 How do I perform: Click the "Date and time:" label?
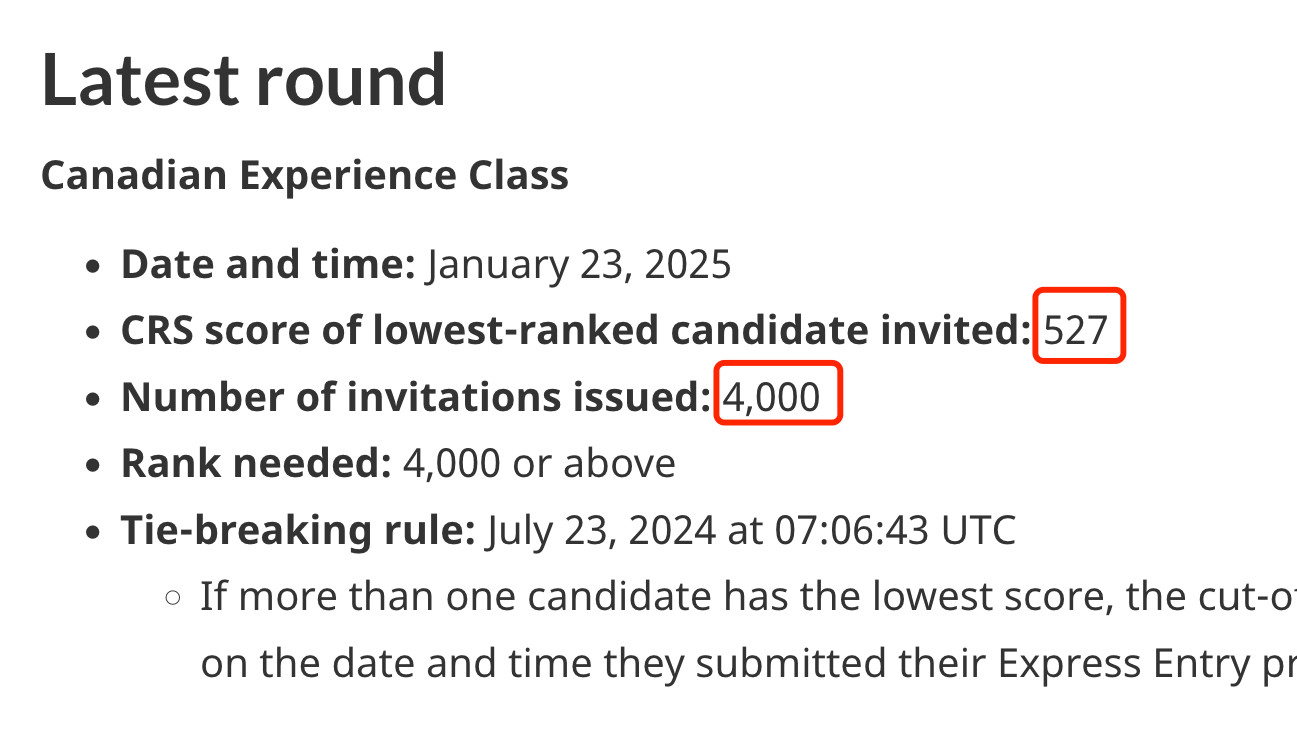268,265
